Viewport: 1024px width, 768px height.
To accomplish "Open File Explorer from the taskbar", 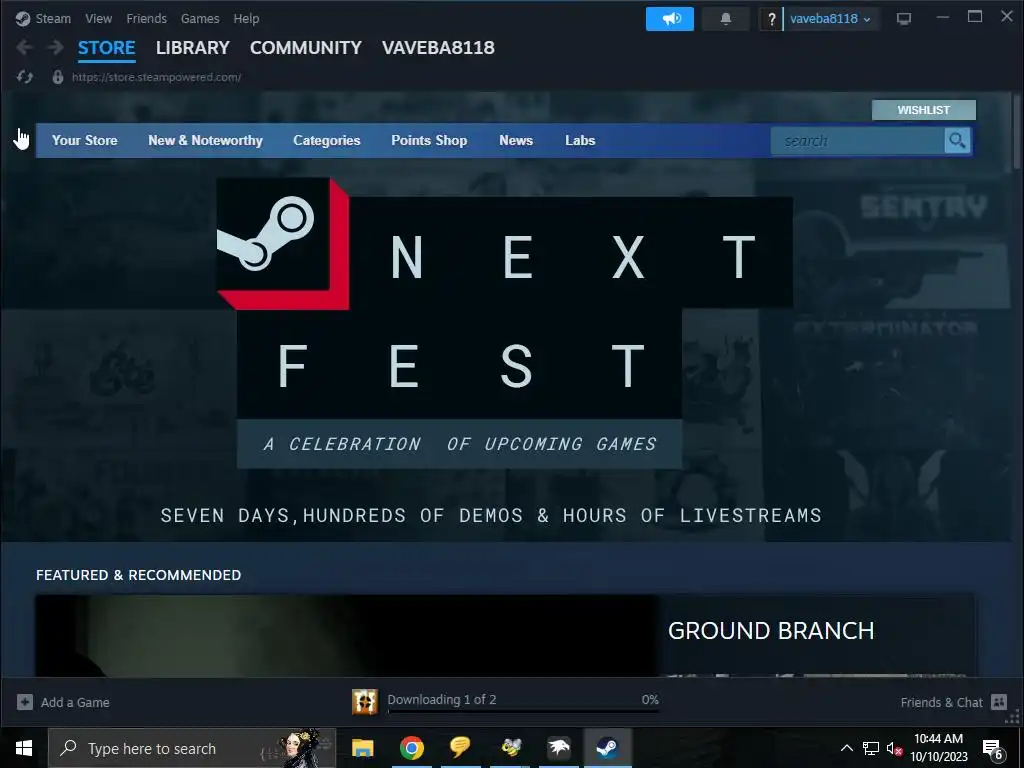I will [x=362, y=748].
